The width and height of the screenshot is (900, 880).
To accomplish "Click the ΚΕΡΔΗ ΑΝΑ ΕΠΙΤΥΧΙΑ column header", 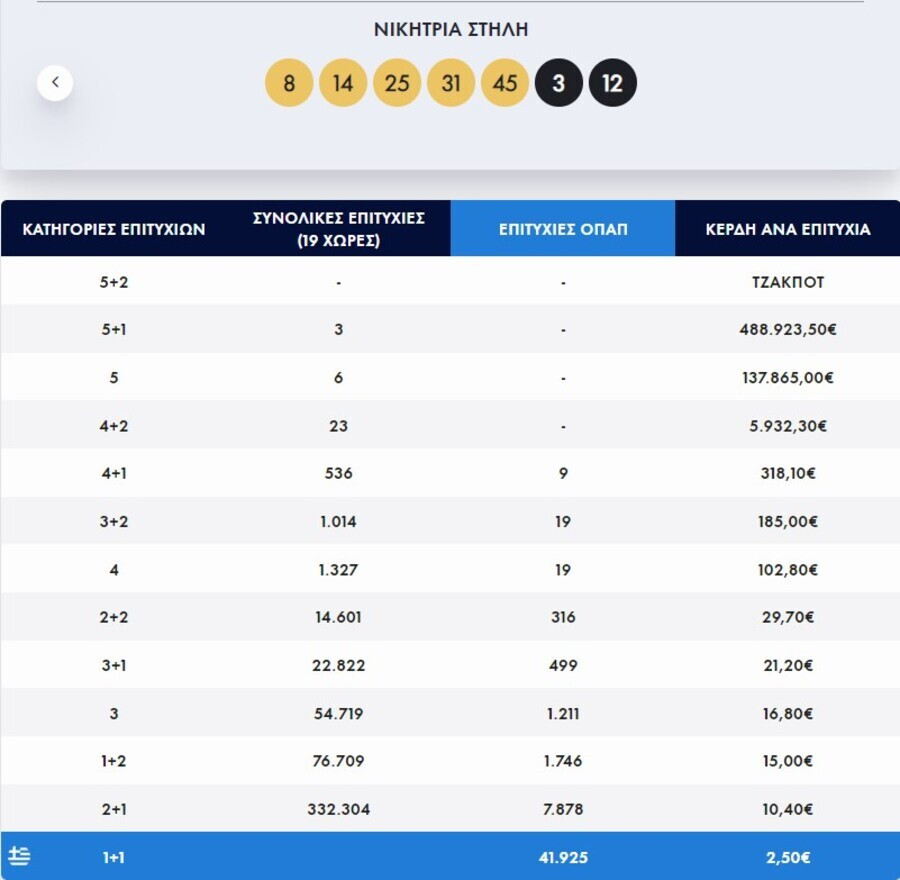I will pyautogui.click(x=788, y=228).
